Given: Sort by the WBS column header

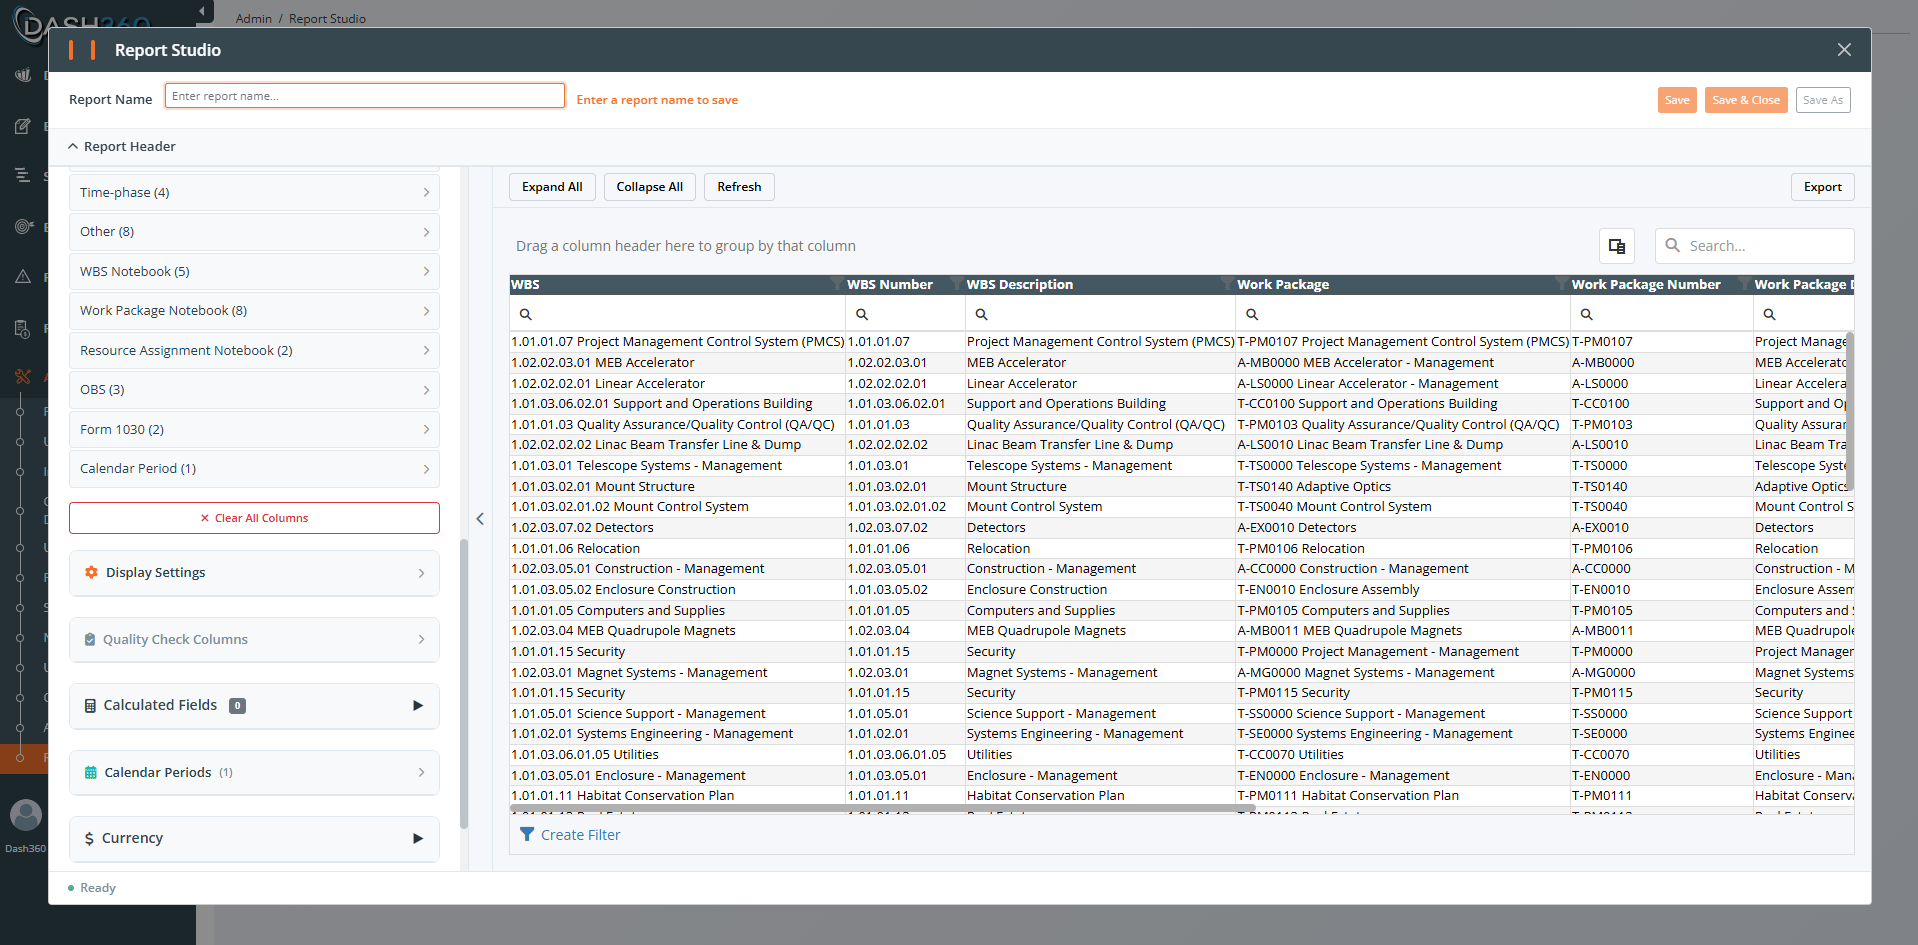Looking at the screenshot, I should 677,284.
